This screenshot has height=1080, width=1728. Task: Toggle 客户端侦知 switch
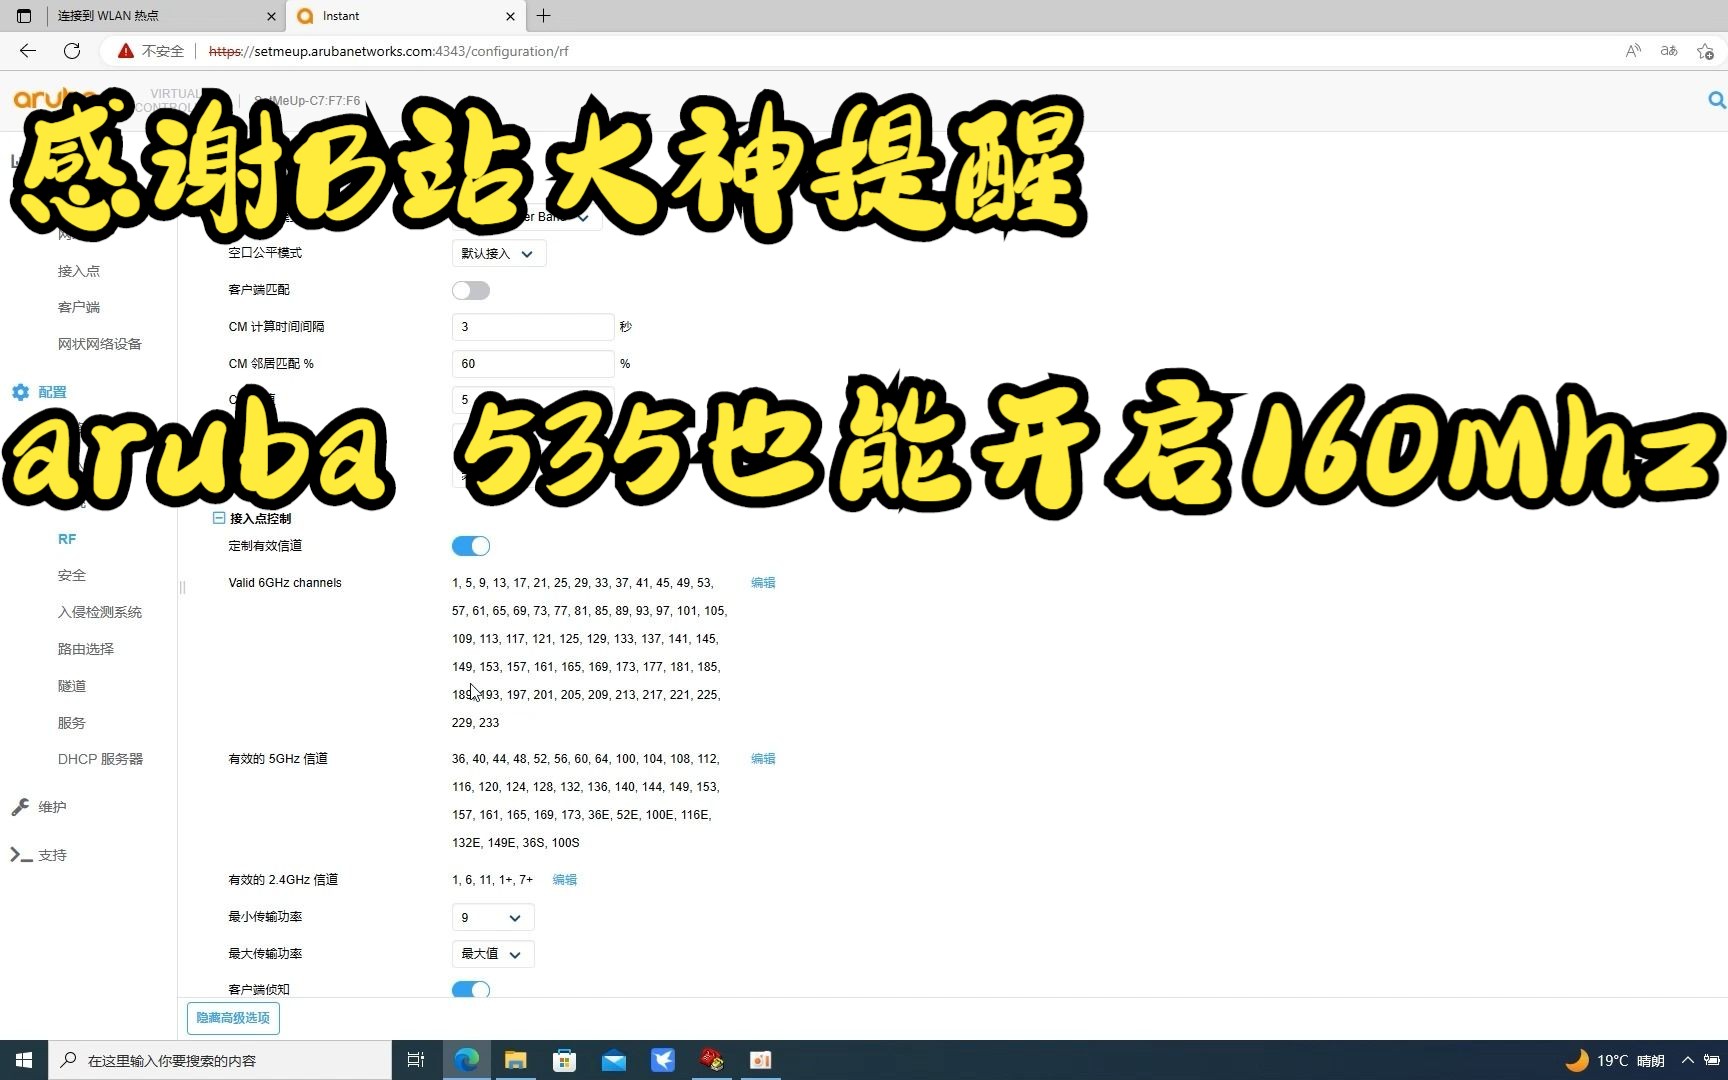[471, 990]
